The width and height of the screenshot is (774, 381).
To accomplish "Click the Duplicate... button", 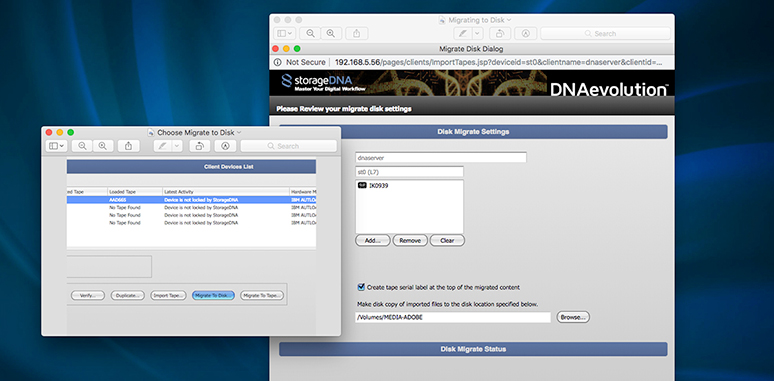I will (x=128, y=296).
